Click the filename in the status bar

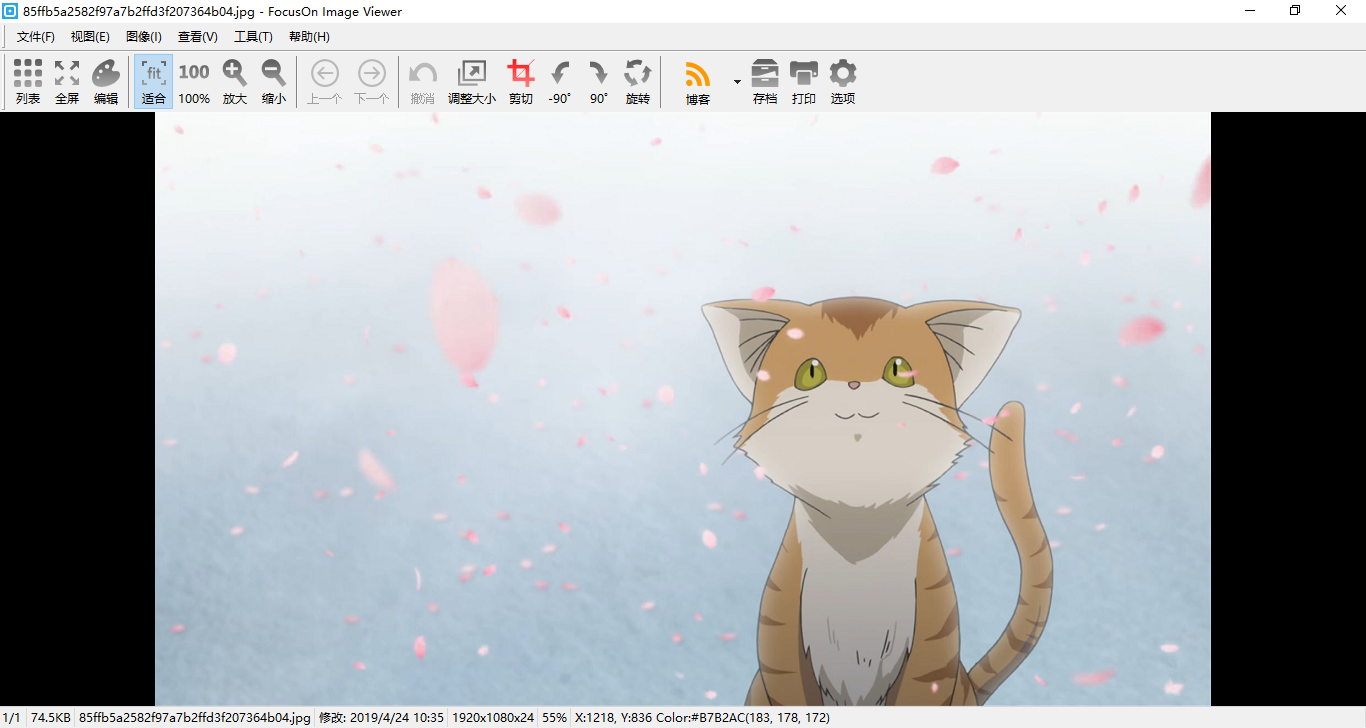195,718
